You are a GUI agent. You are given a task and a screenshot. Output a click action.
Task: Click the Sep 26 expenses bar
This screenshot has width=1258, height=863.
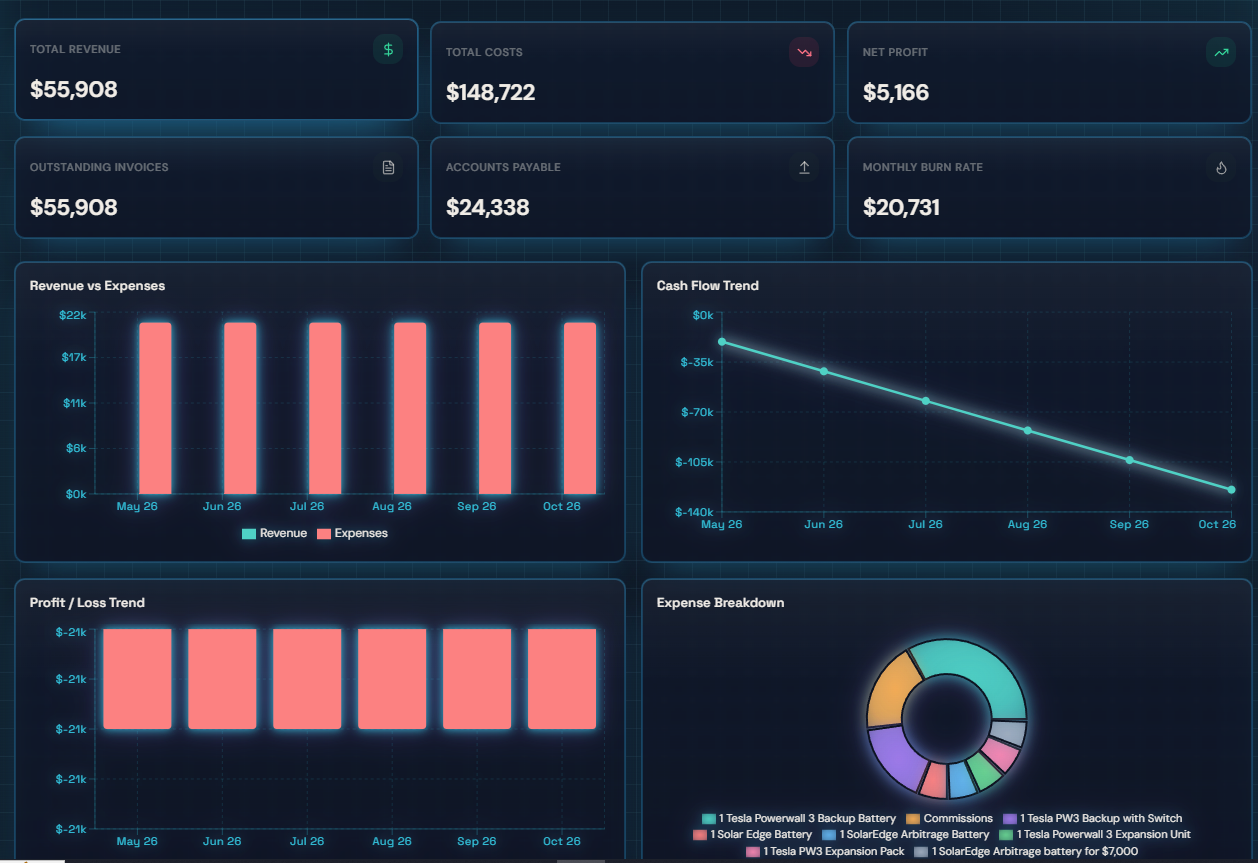[495, 408]
